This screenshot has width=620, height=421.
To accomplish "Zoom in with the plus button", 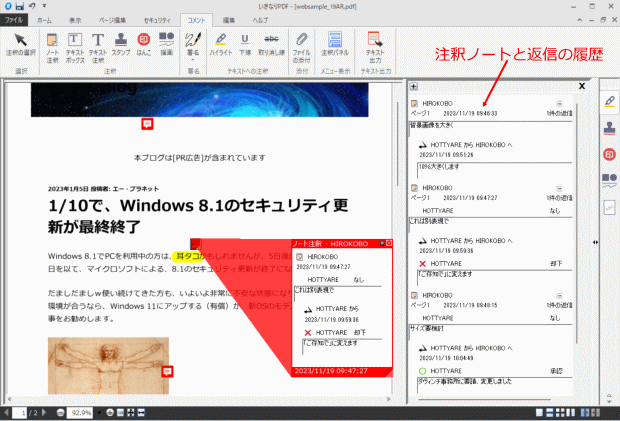I will coord(110,413).
